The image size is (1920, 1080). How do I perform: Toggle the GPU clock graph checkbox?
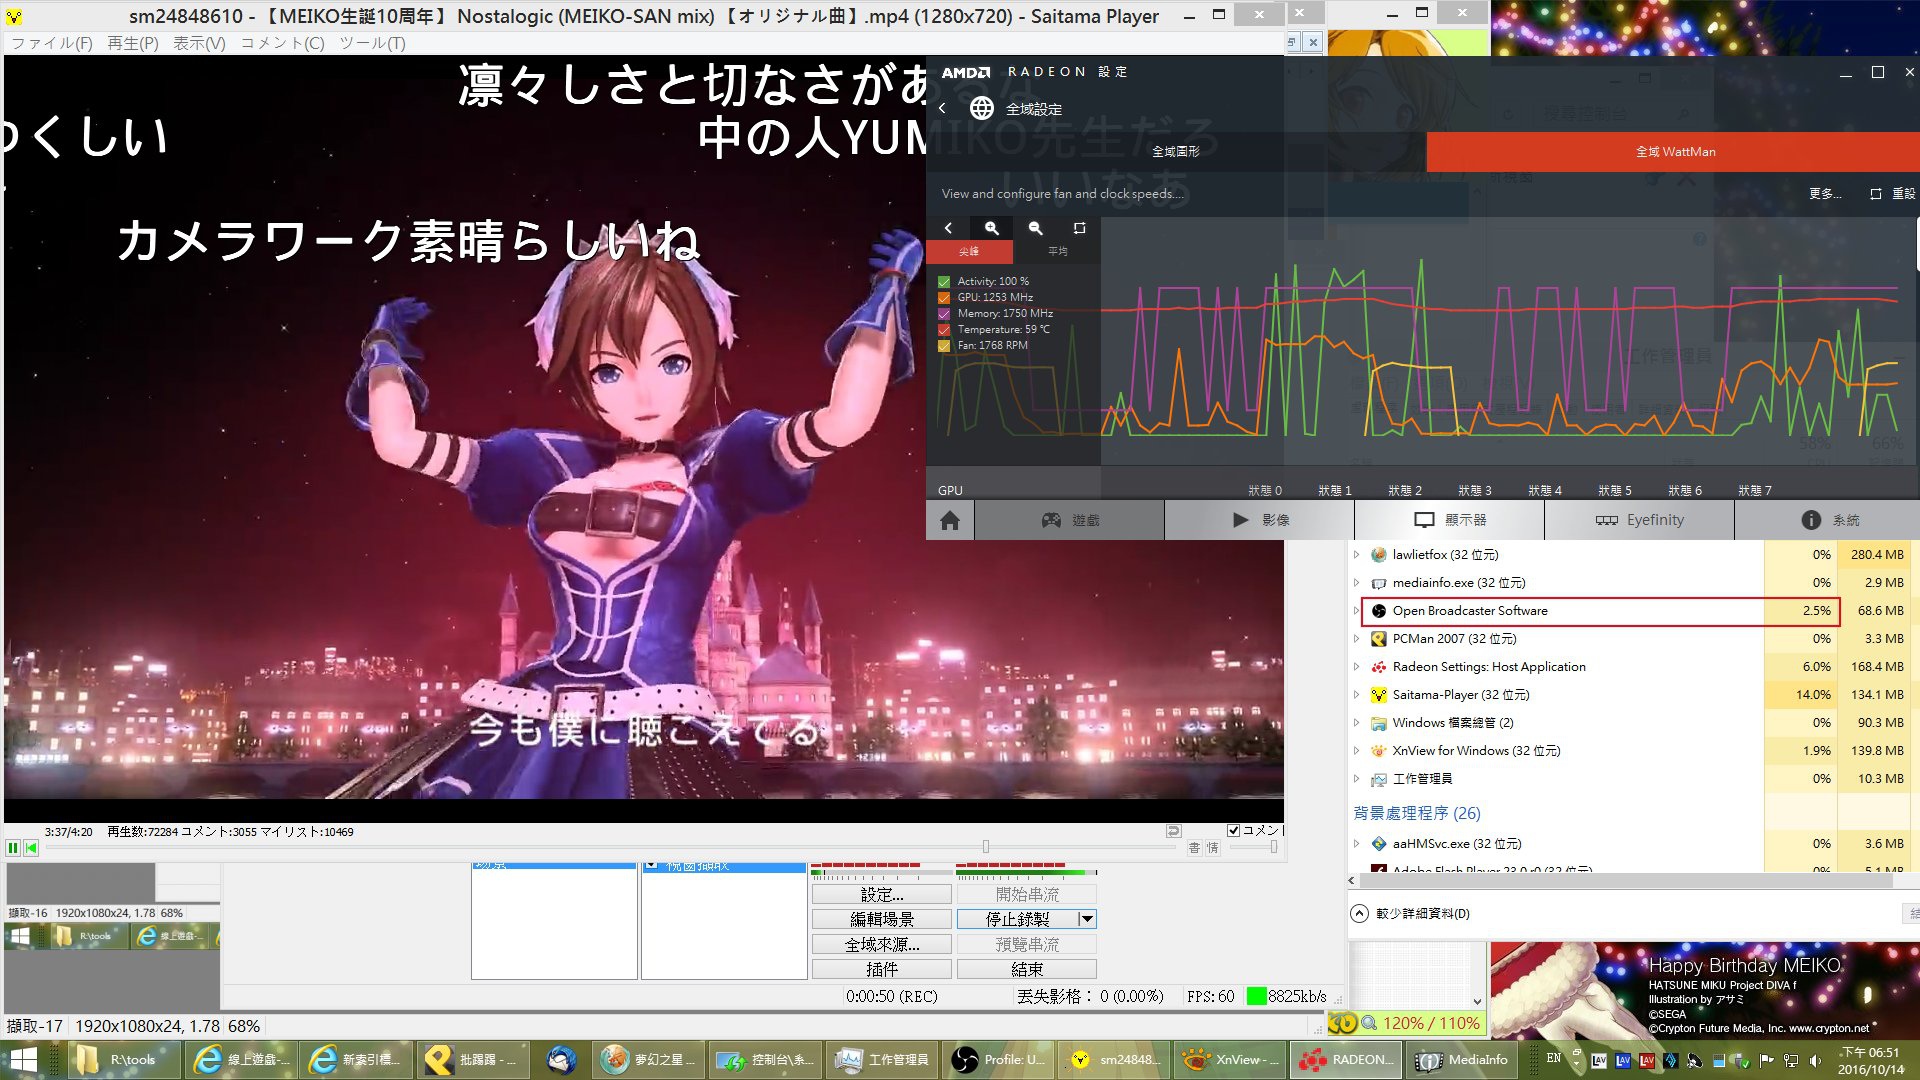click(944, 298)
